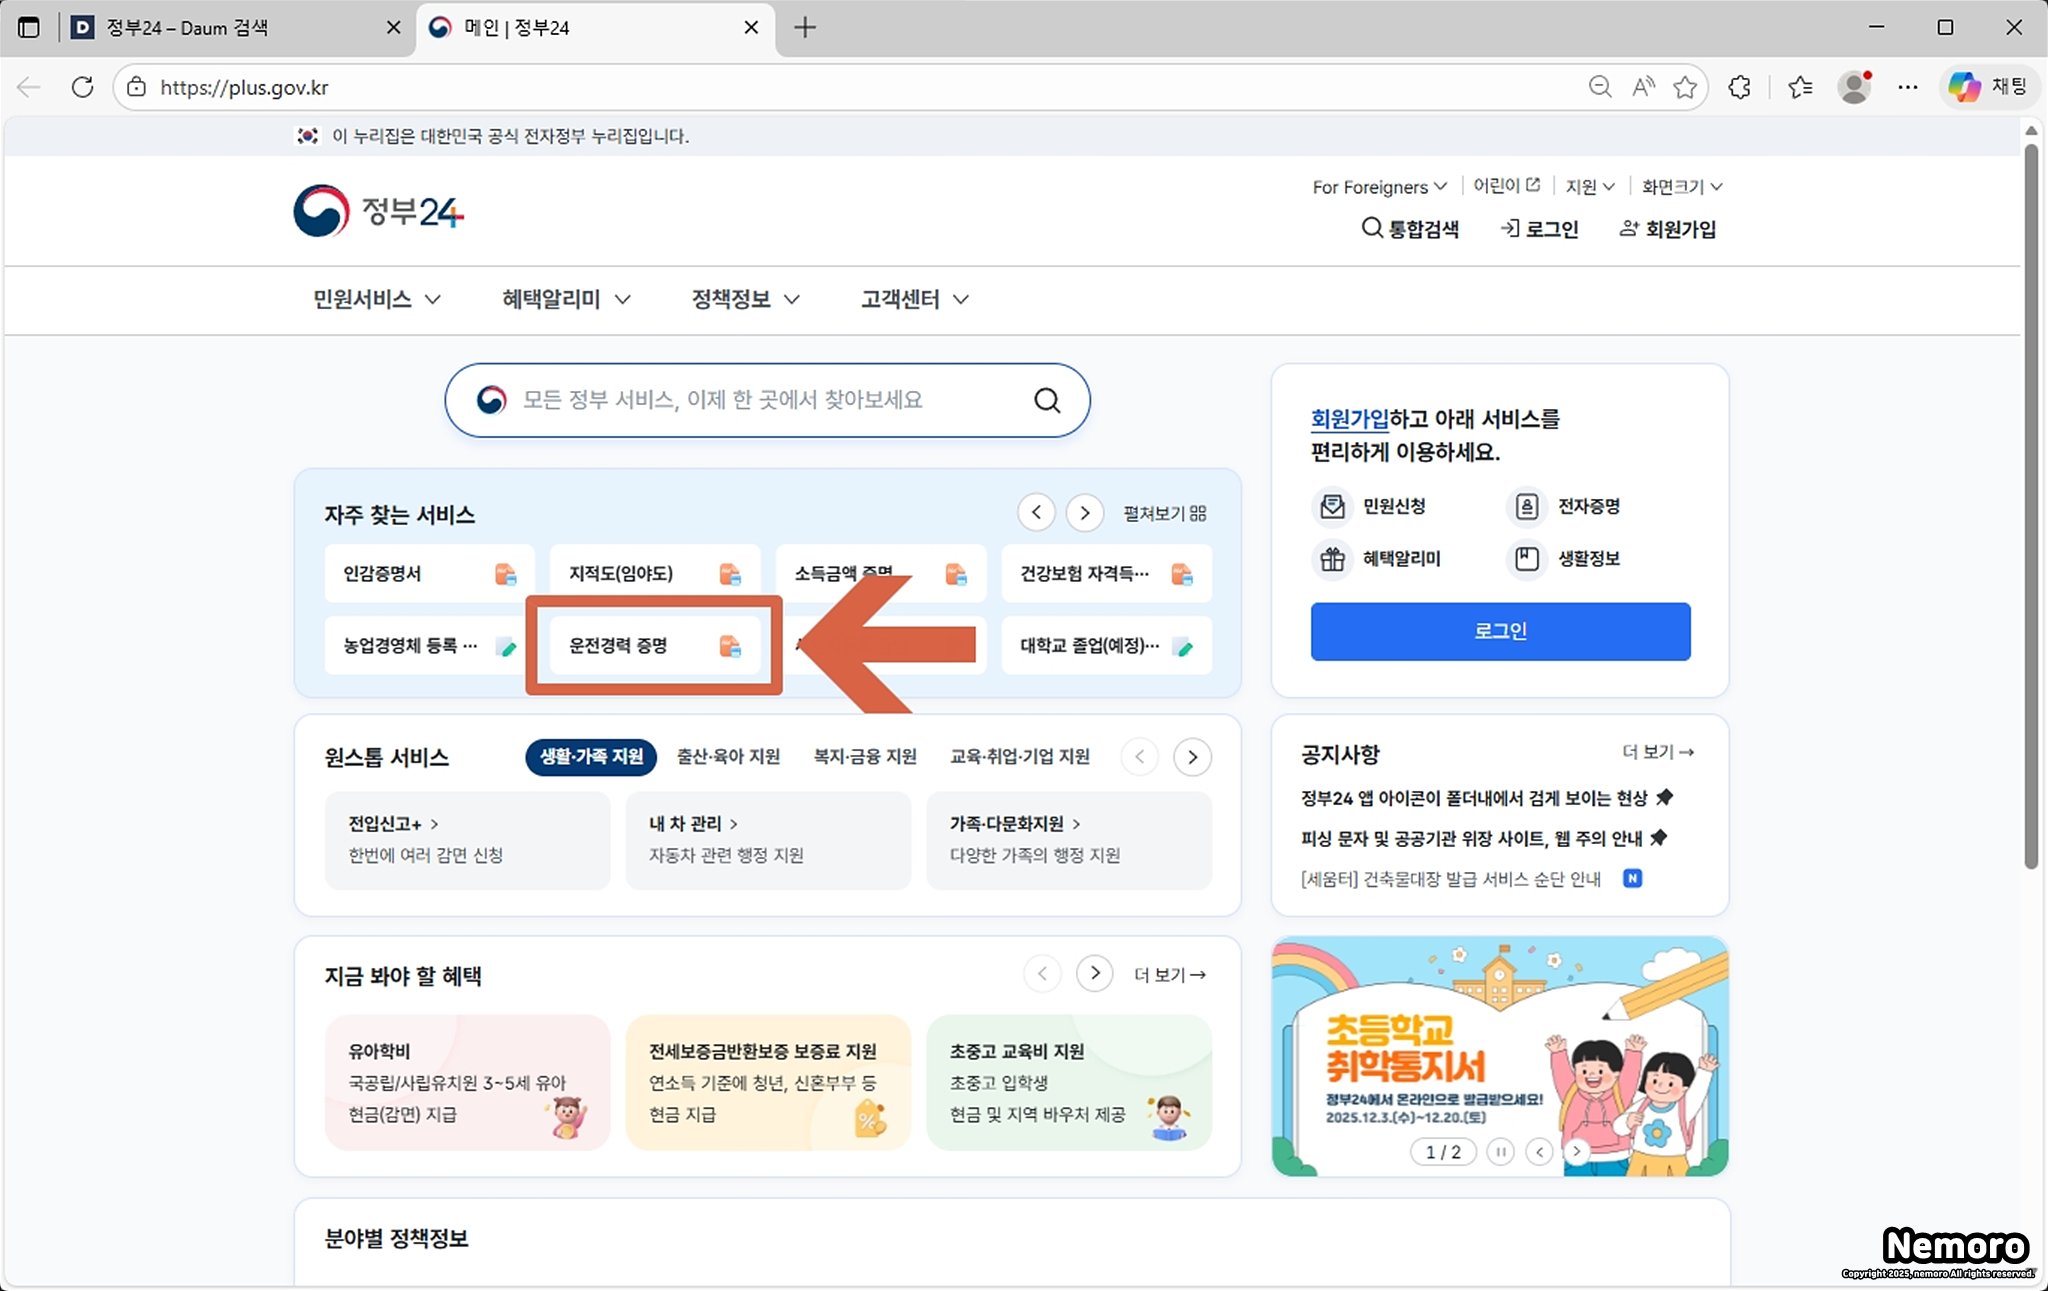Add page to favorites star icon

[x=1685, y=87]
